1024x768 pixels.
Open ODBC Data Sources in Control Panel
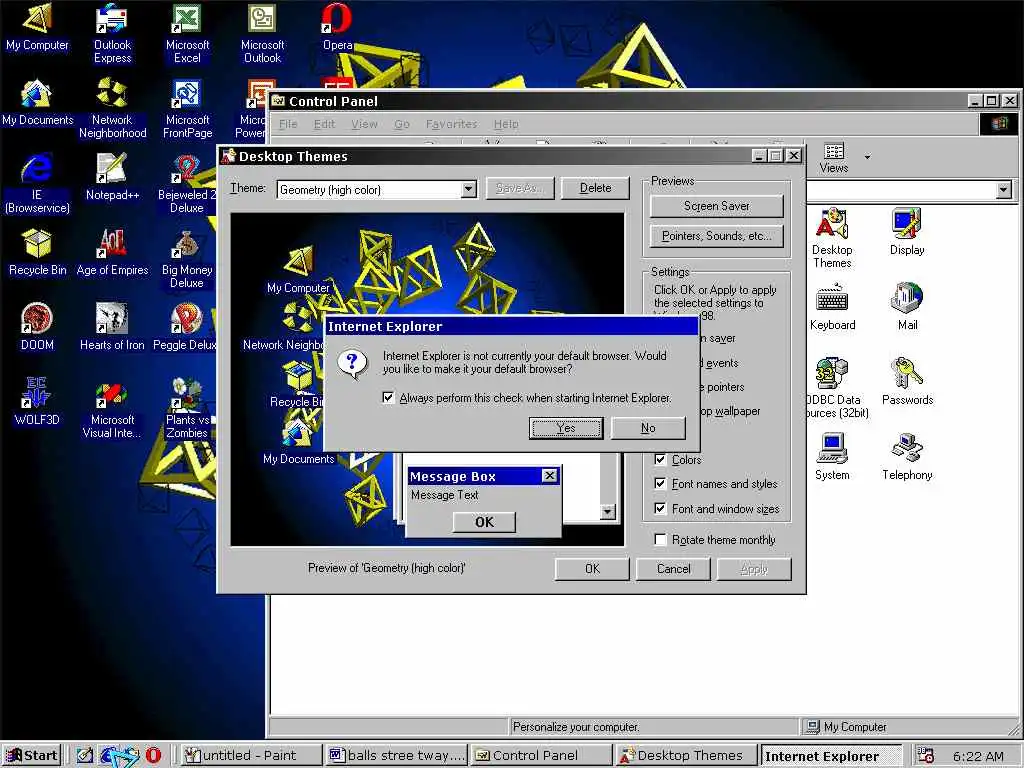pyautogui.click(x=837, y=387)
